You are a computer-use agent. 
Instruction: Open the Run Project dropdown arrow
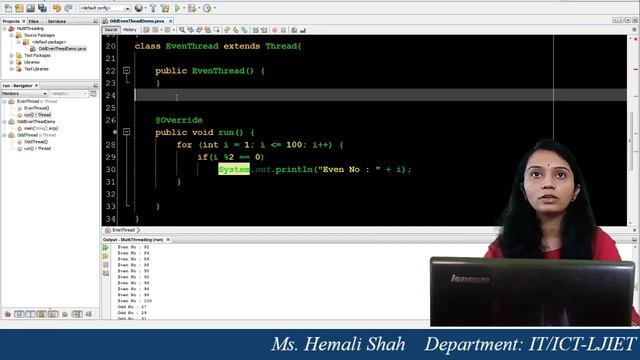183,8
